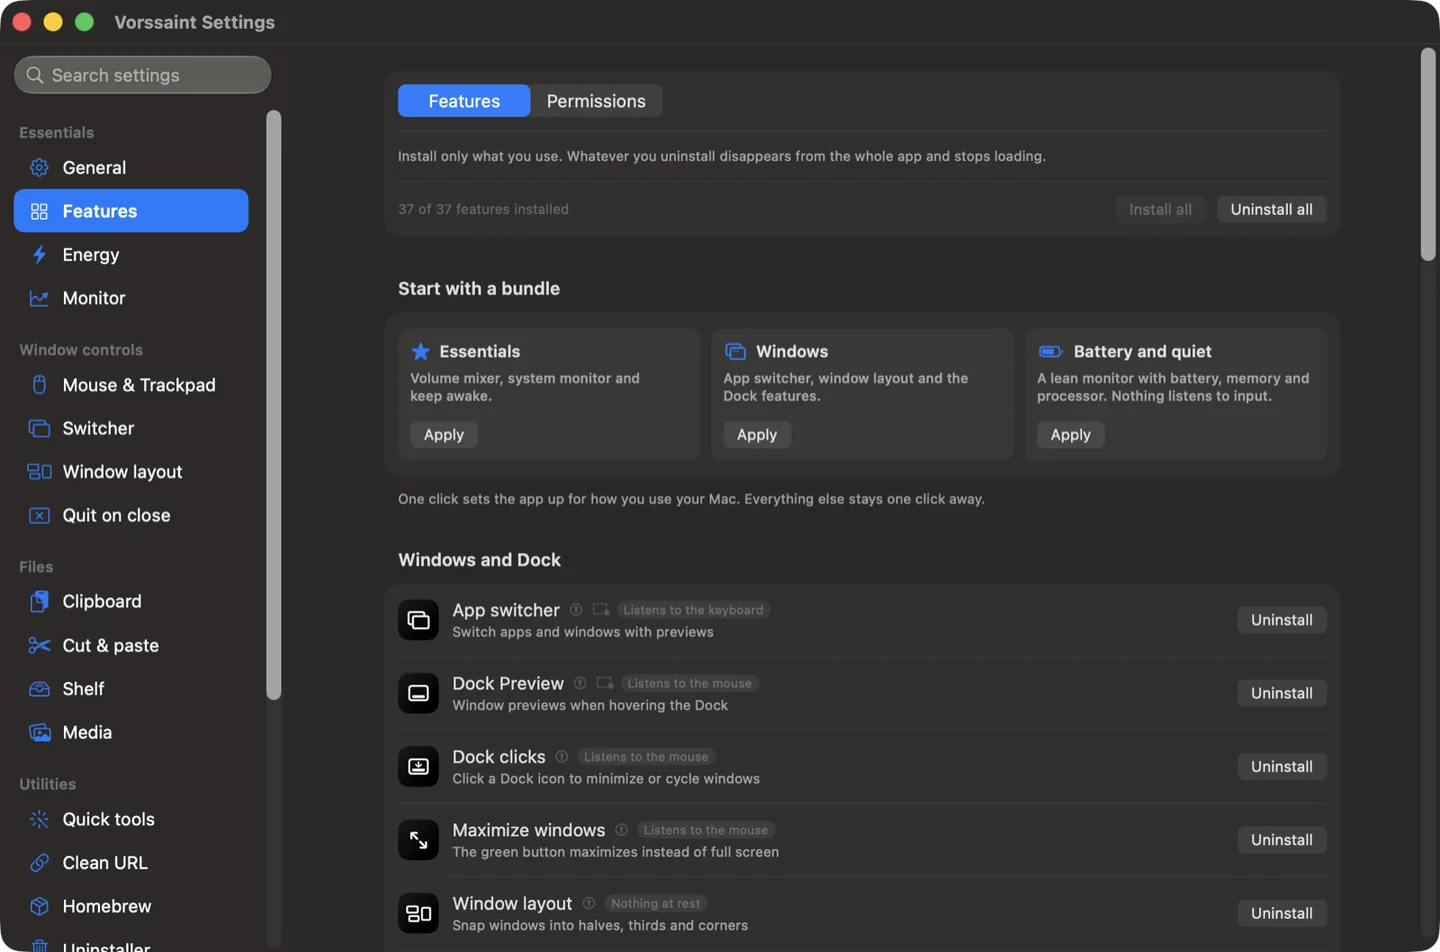Screen dimensions: 1440x952
Task: Click the Maximize windows arrows tile icon
Action: click(419, 840)
